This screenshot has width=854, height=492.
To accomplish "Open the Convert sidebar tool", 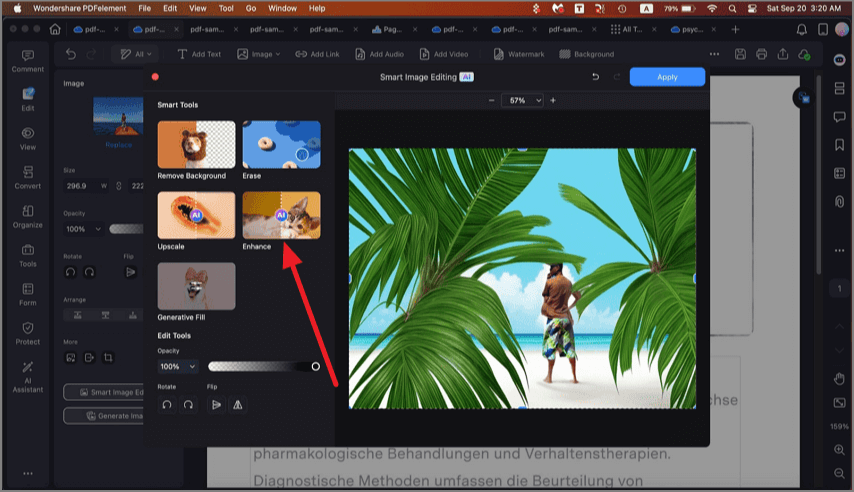I will [28, 178].
